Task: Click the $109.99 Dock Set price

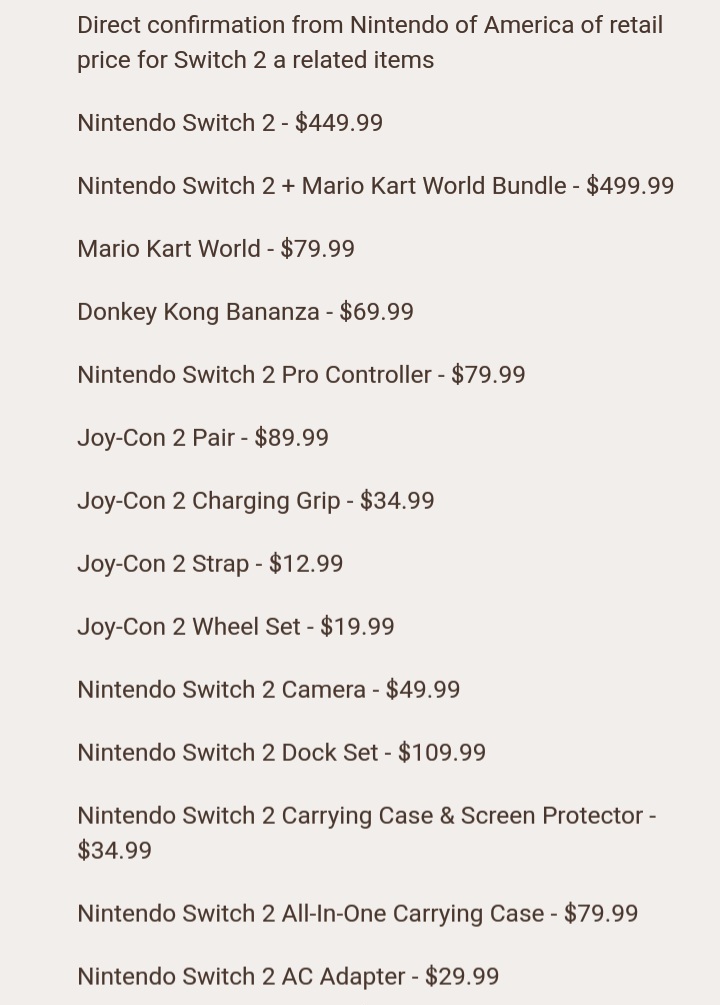Action: (x=442, y=752)
